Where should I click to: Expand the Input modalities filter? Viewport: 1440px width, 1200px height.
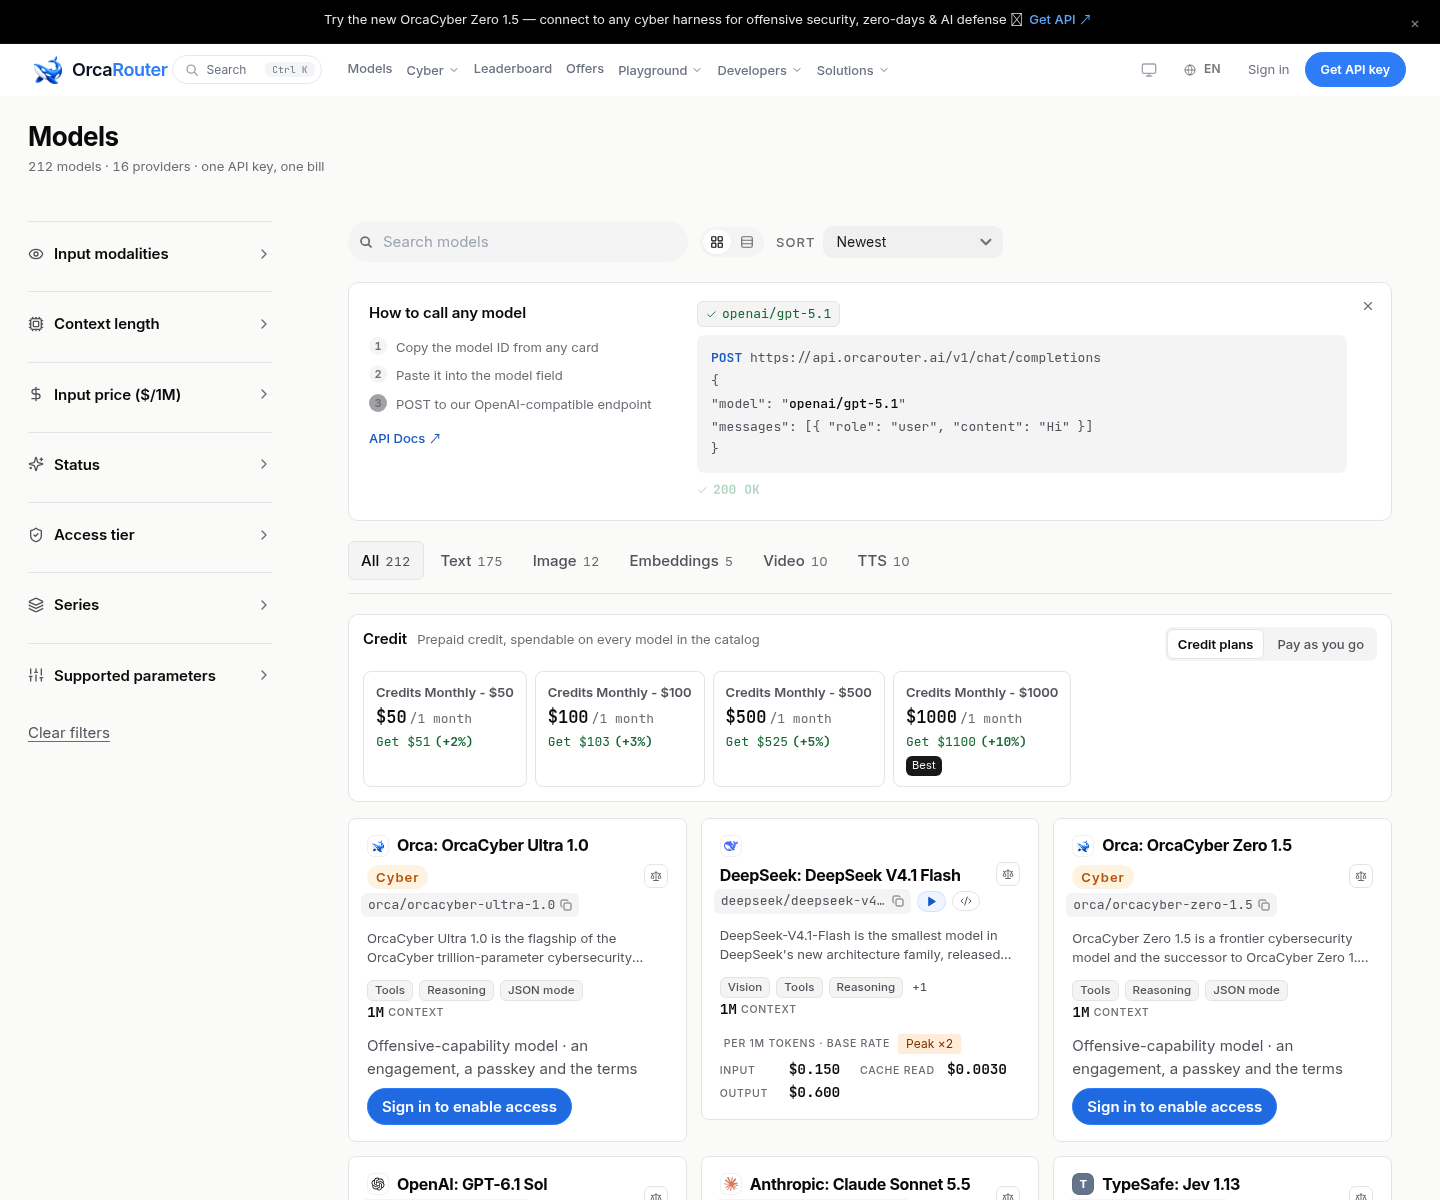pyautogui.click(x=150, y=254)
